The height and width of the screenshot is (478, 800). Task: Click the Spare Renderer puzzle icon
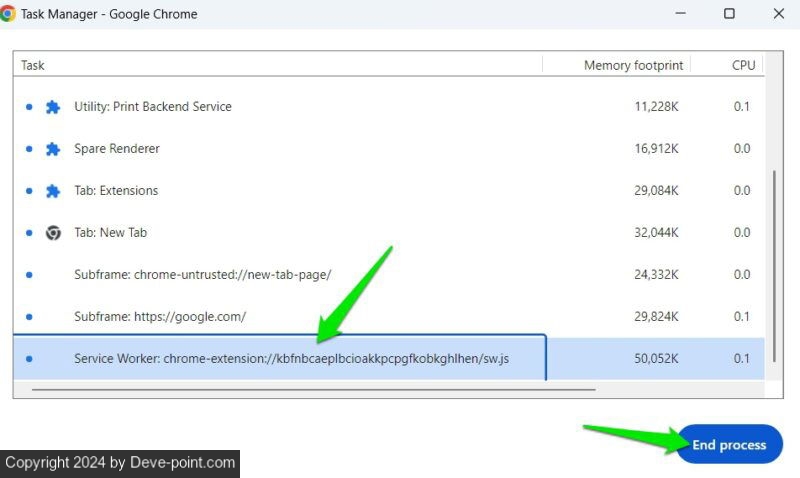point(53,149)
